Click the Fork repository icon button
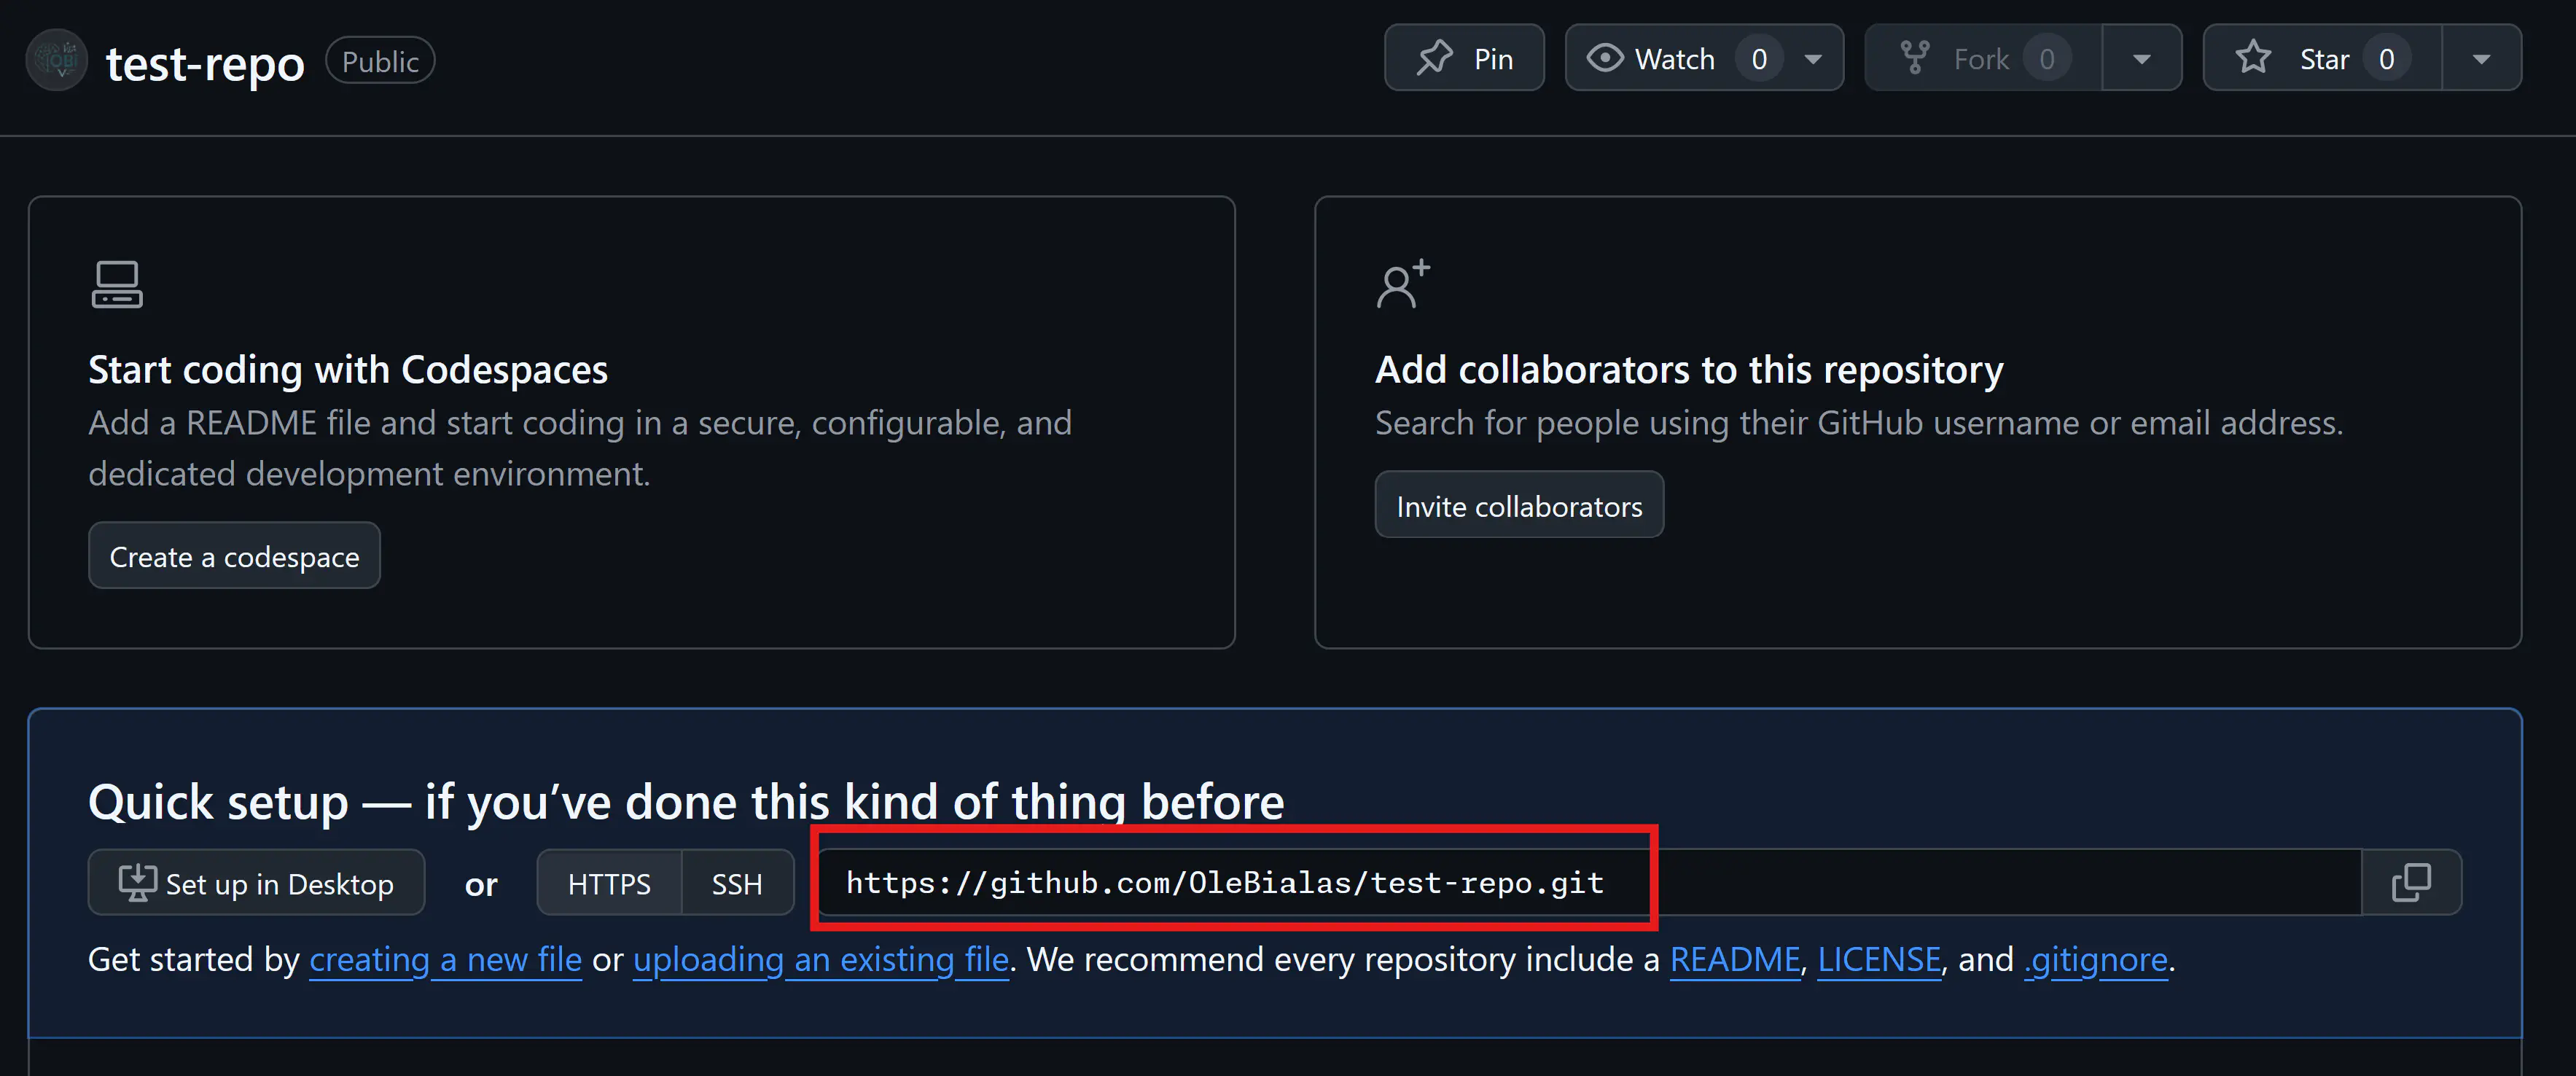Viewport: 2576px width, 1076px height. pos(1914,58)
